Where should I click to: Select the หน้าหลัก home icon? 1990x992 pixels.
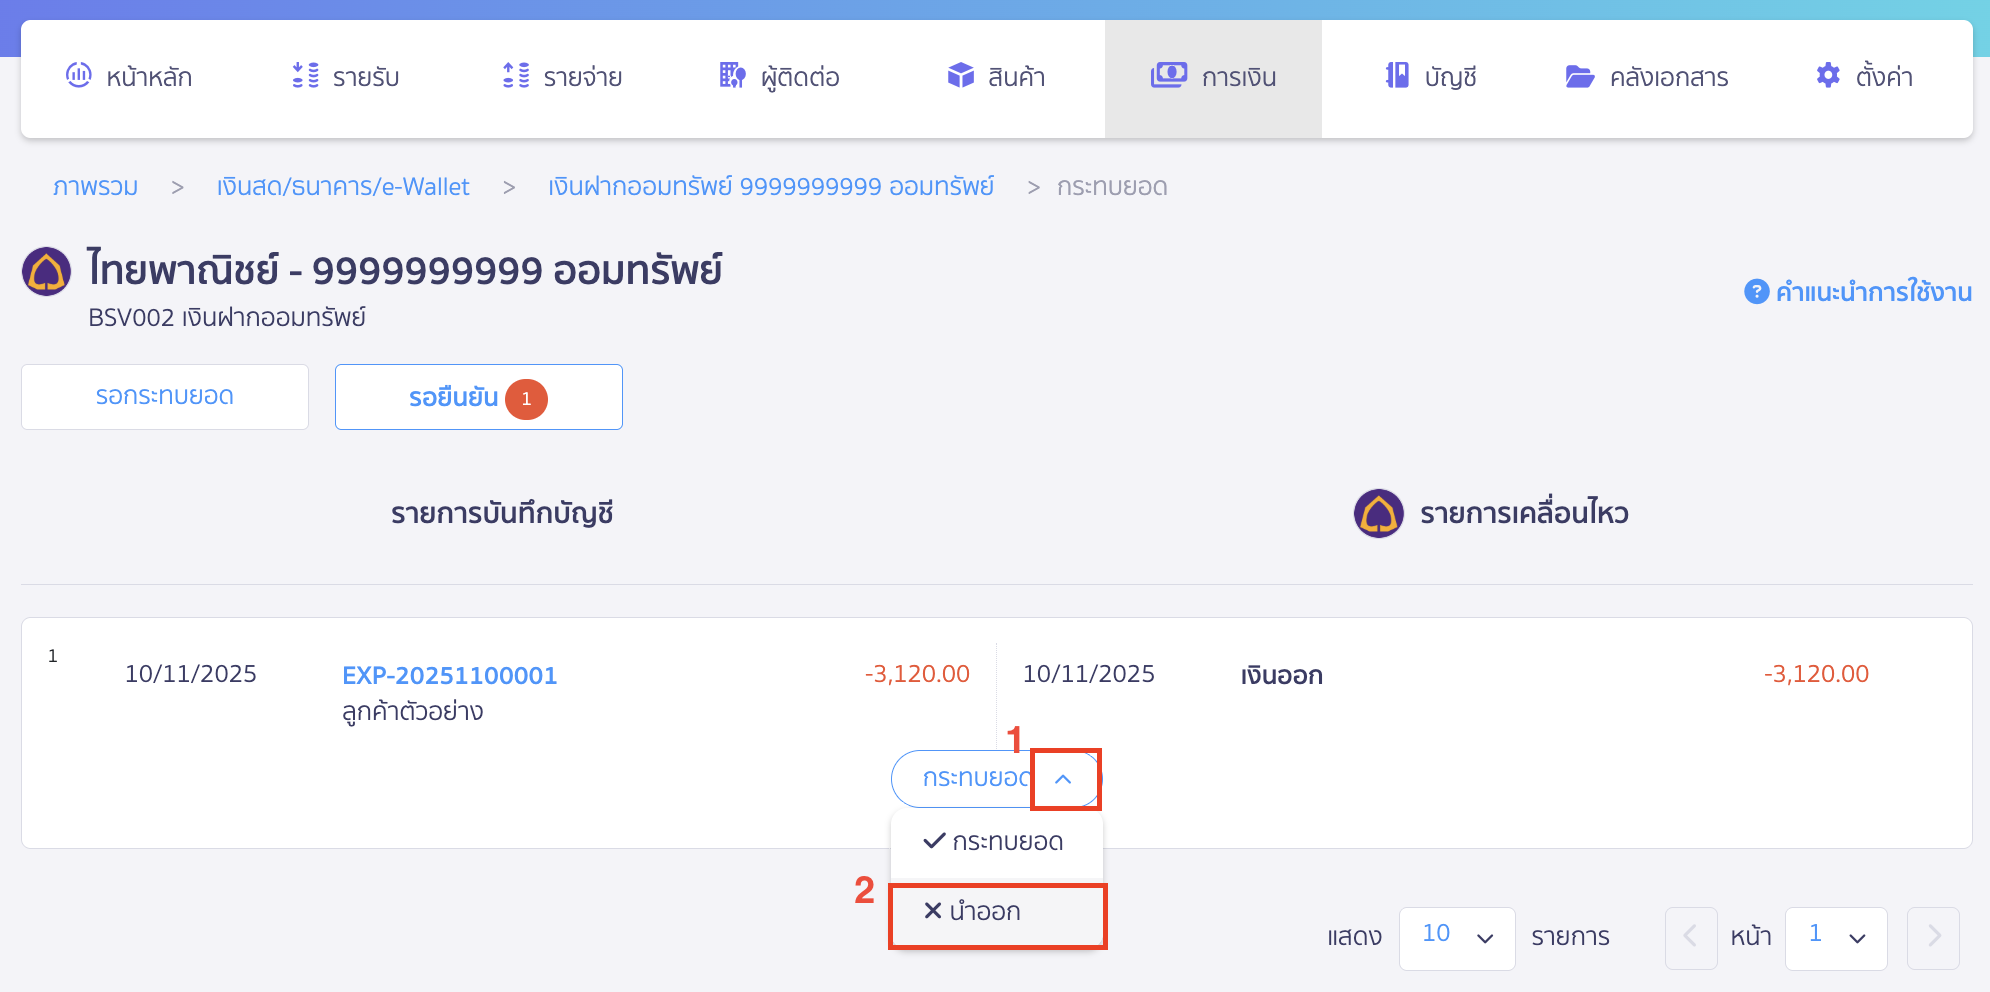point(78,76)
